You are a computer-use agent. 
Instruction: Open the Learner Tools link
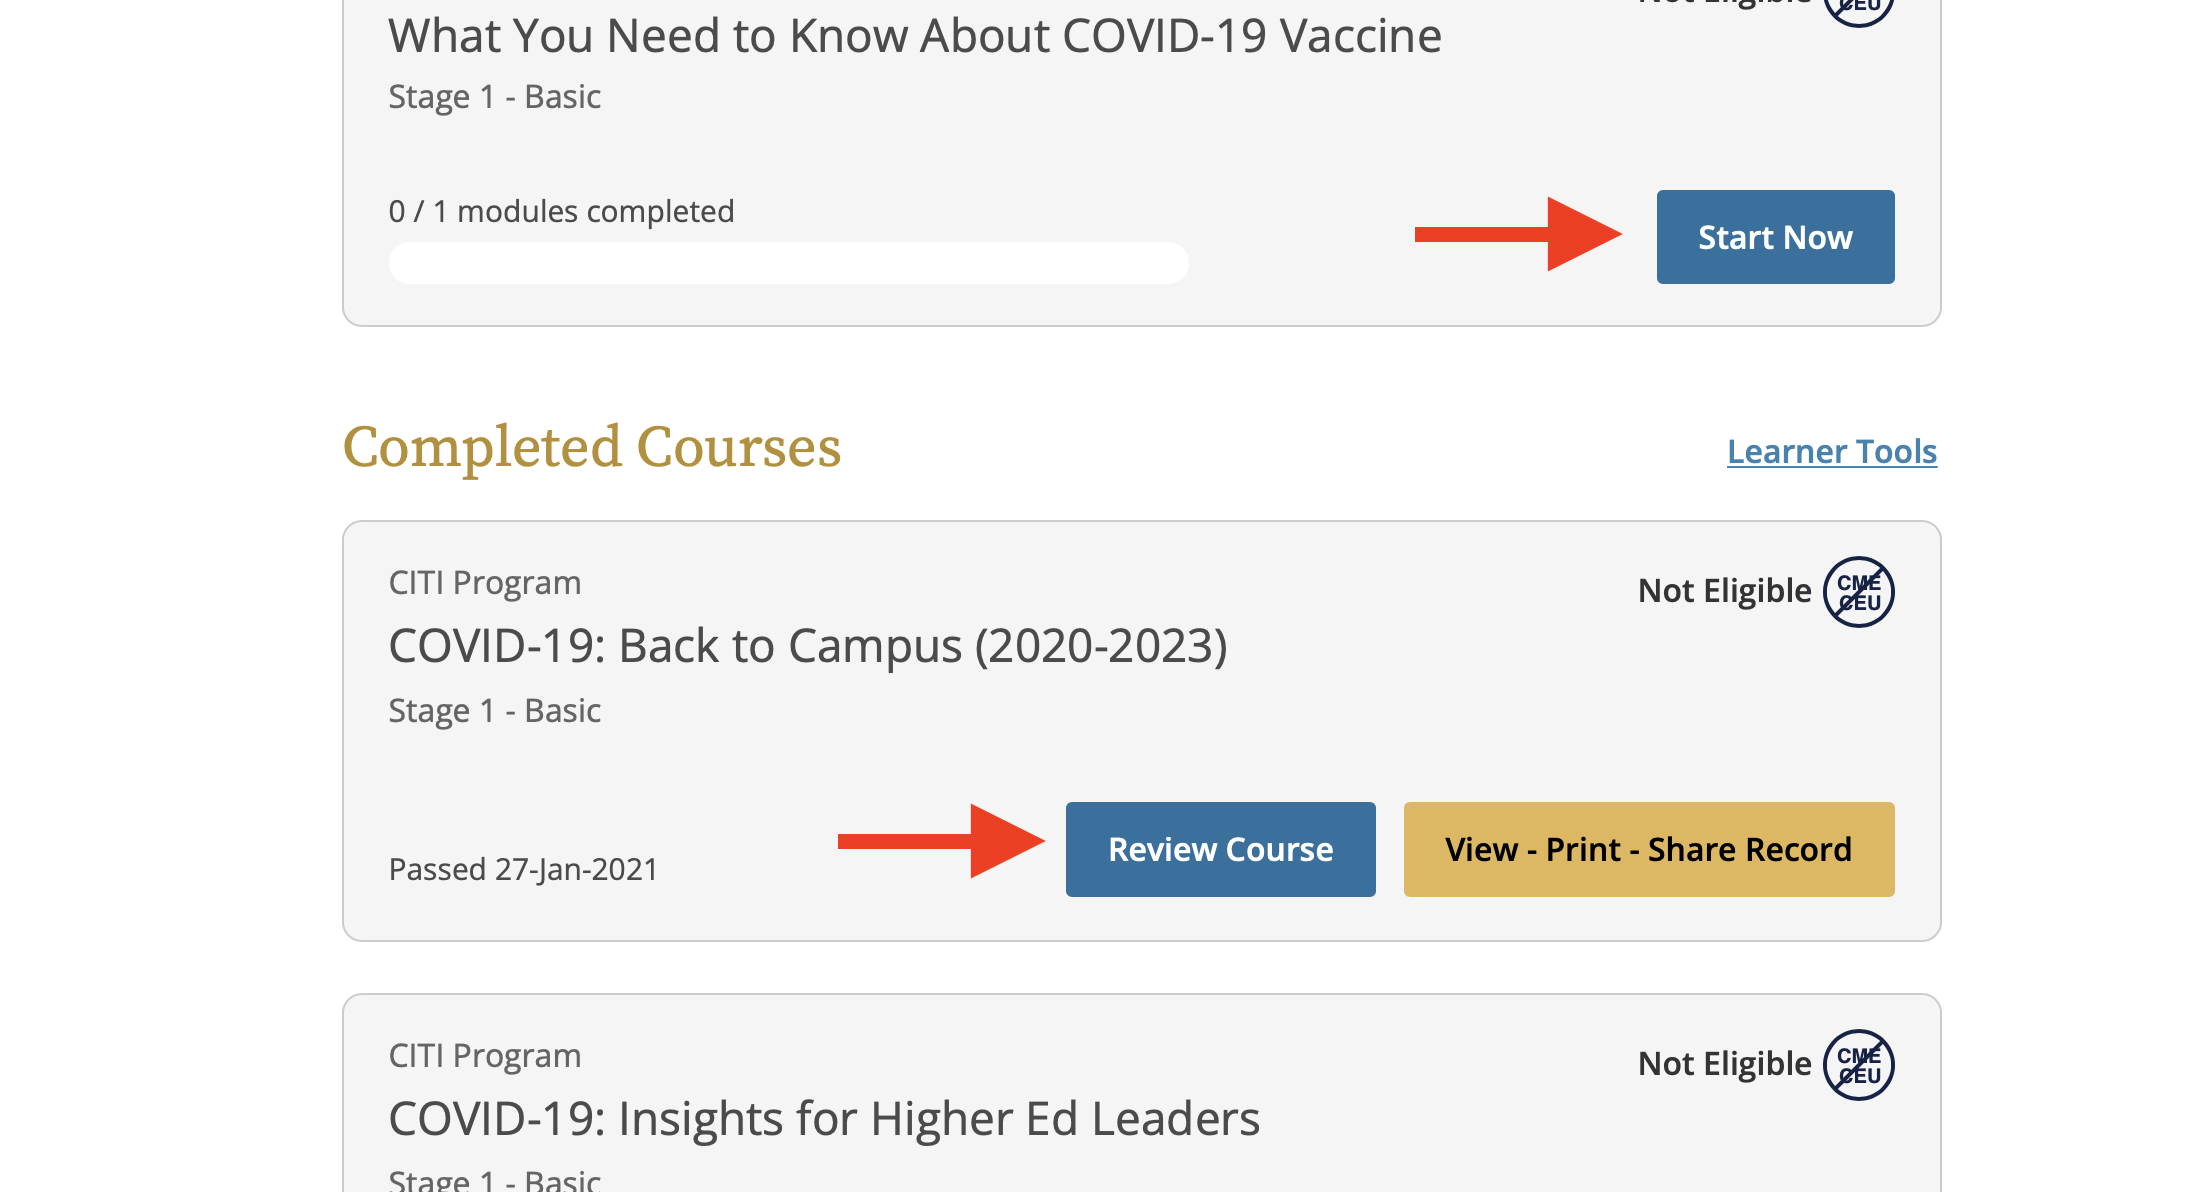pyautogui.click(x=1831, y=451)
